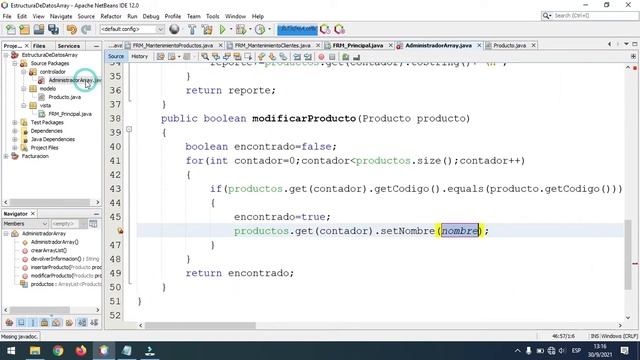Toggle Rectangular Selection in editor toolbar
The height and width of the screenshot is (360, 640).
(x=248, y=57)
